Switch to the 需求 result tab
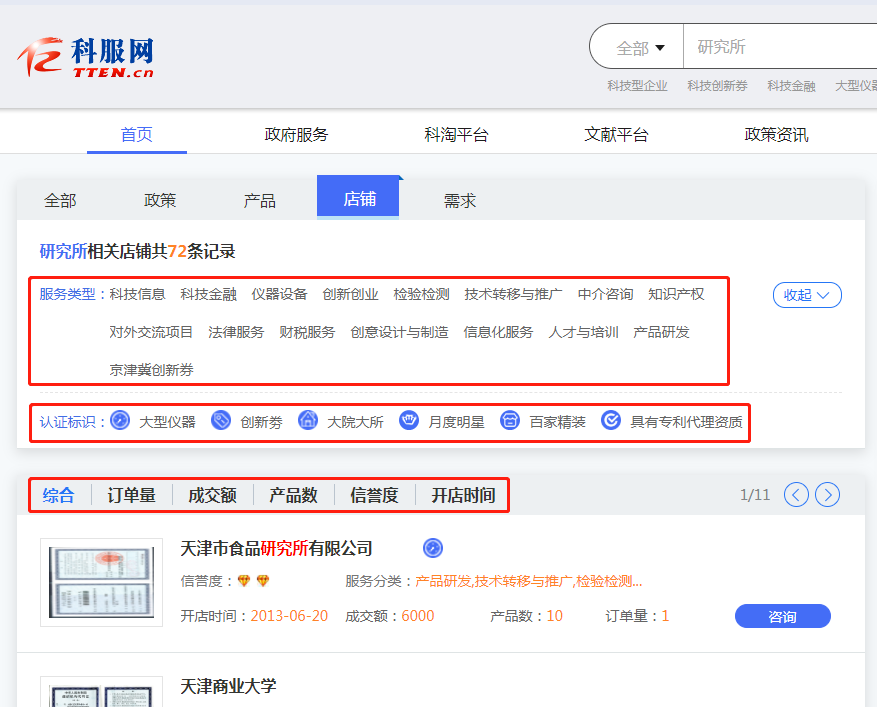This screenshot has width=877, height=707. (x=460, y=200)
